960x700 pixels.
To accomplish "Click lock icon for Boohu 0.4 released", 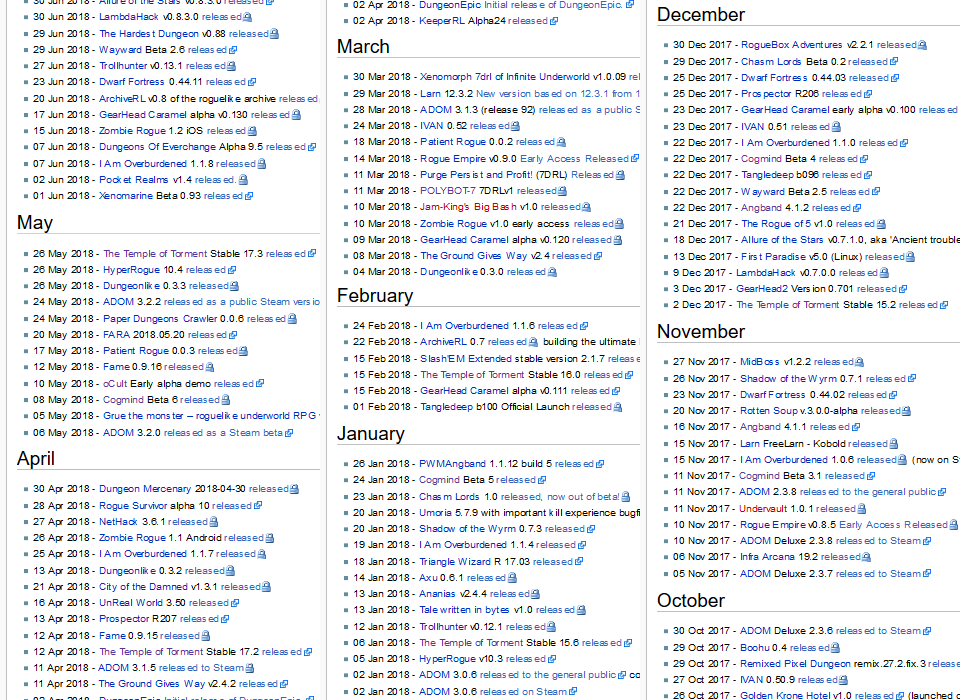I will pos(835,647).
